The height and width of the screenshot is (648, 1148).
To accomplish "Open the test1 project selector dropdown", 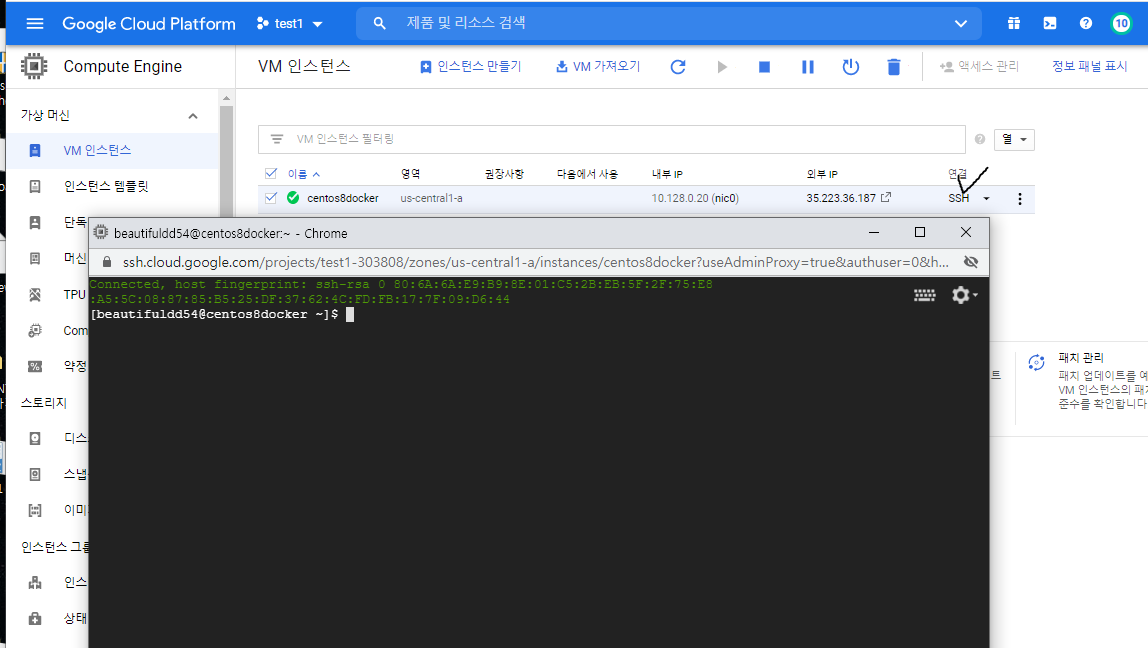I will coord(290,23).
